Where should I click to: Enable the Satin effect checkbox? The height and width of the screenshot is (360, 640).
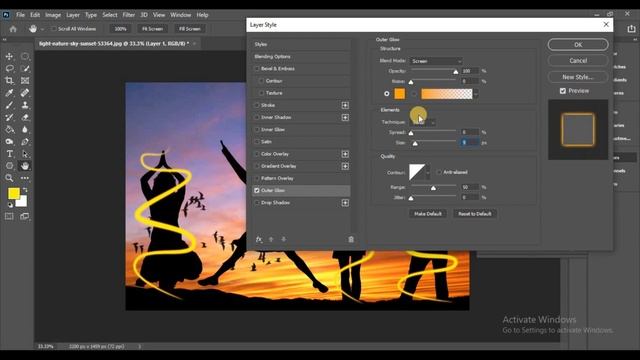[257, 142]
